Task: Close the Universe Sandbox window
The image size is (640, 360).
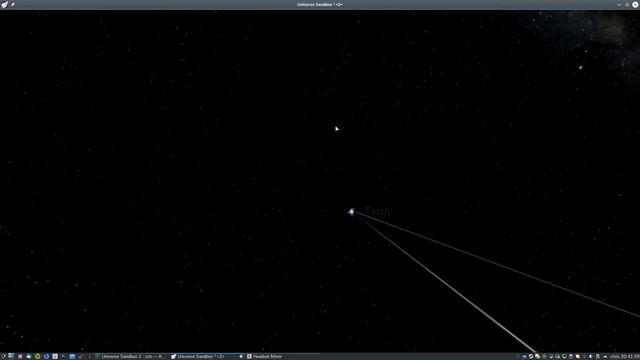Action: pyautogui.click(x=635, y=4)
